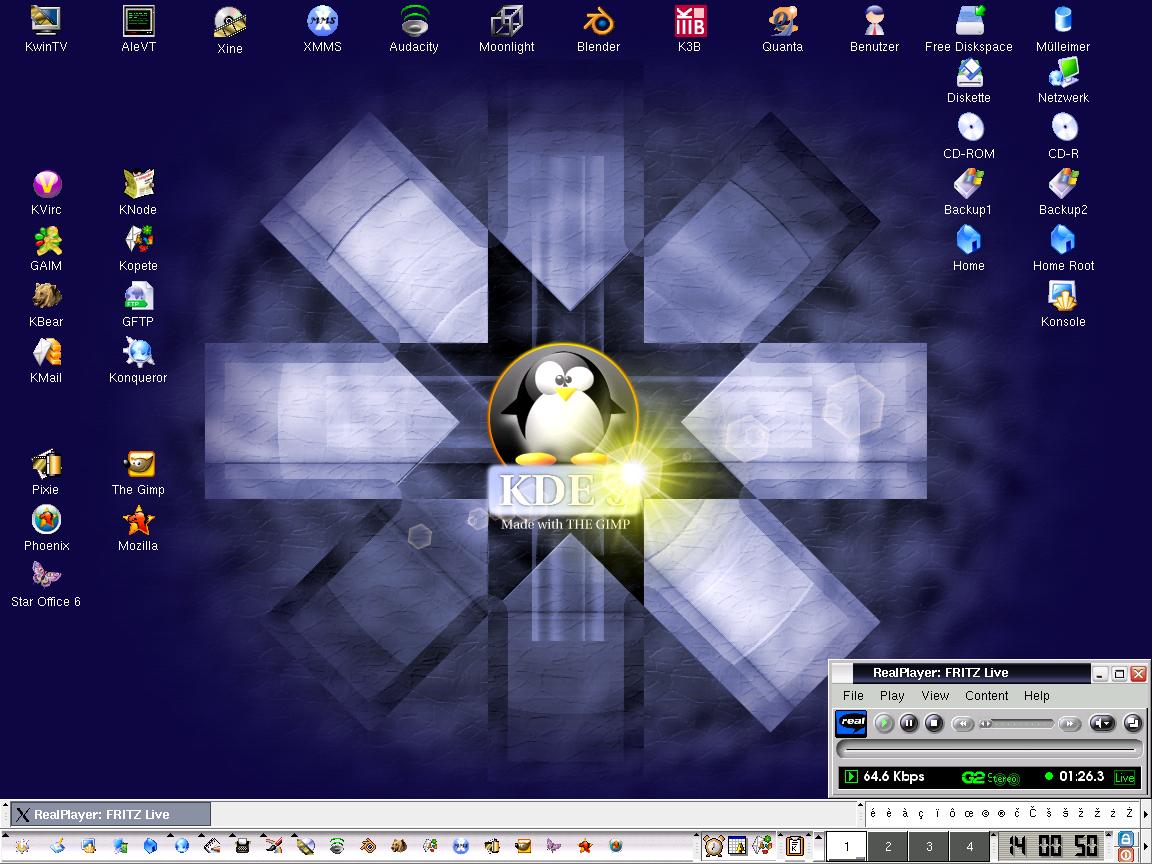Screen dimensions: 1152x864
Task: Click the alarm clock tray icon
Action: pyautogui.click(x=713, y=846)
